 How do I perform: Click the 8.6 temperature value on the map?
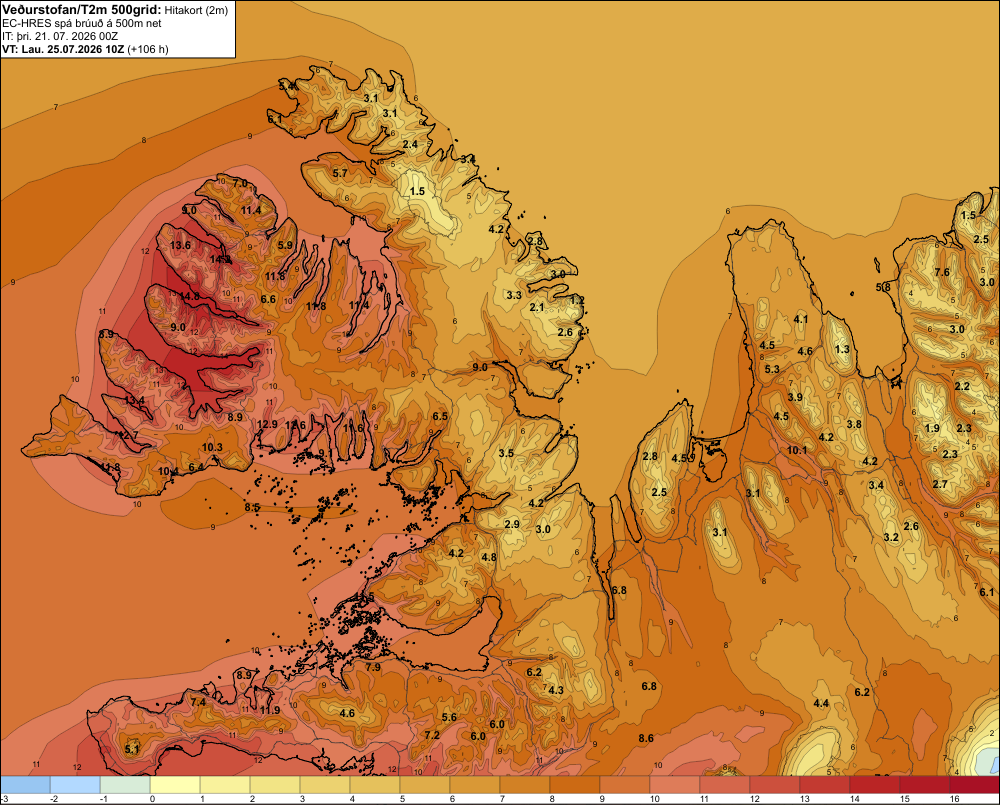click(x=646, y=738)
